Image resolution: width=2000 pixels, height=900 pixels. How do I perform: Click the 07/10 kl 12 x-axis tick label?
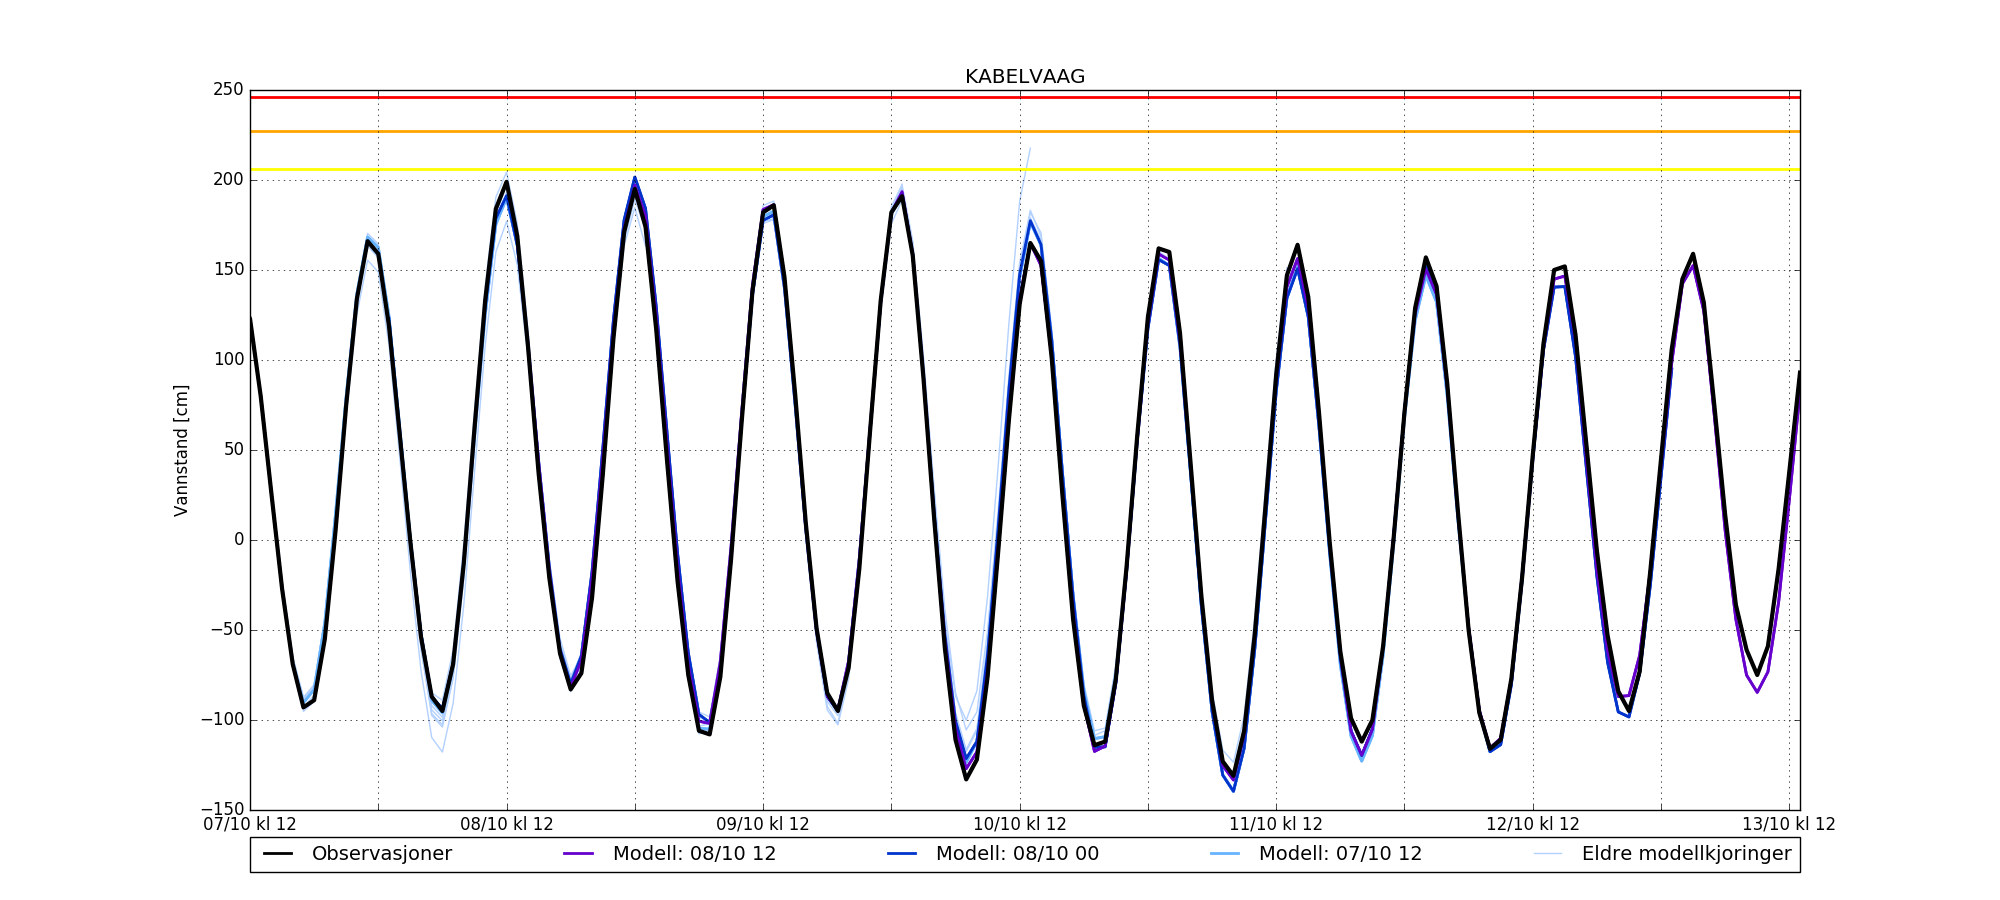pyautogui.click(x=250, y=825)
